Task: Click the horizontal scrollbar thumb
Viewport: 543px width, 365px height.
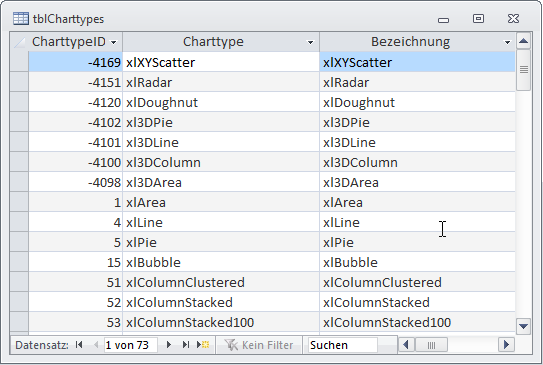Action: coord(431,345)
